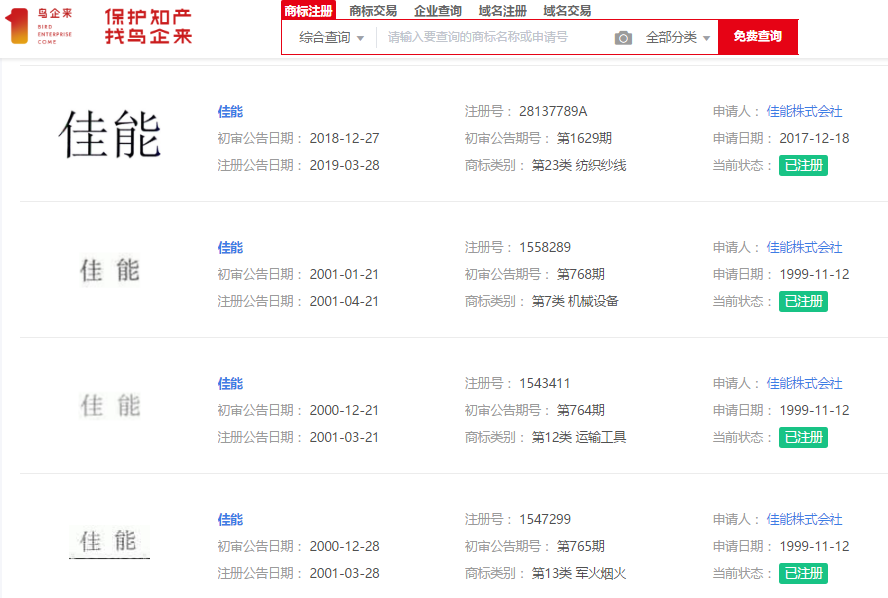Click the 第12类 运输工具 category text
Image resolution: width=888 pixels, height=598 pixels.
pyautogui.click(x=579, y=437)
